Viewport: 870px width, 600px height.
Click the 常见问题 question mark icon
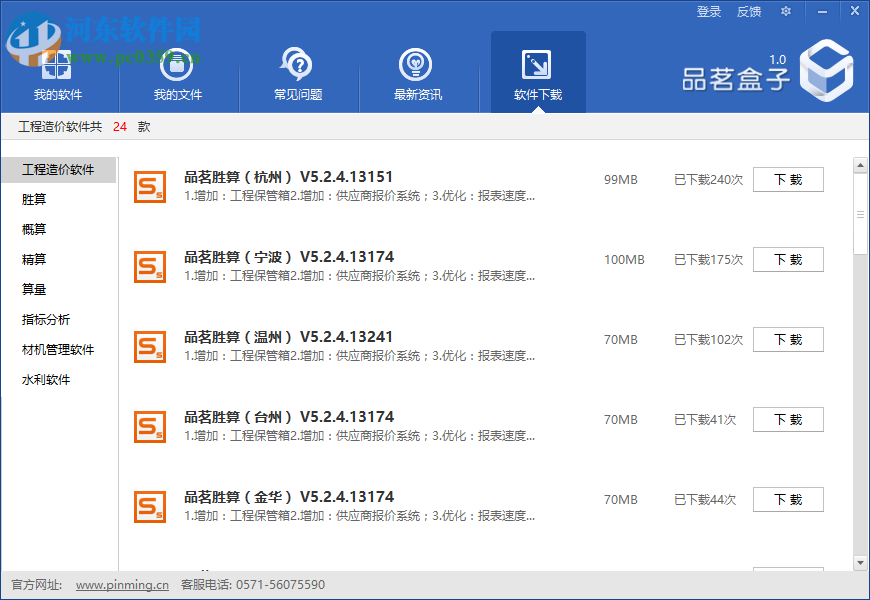[x=297, y=60]
